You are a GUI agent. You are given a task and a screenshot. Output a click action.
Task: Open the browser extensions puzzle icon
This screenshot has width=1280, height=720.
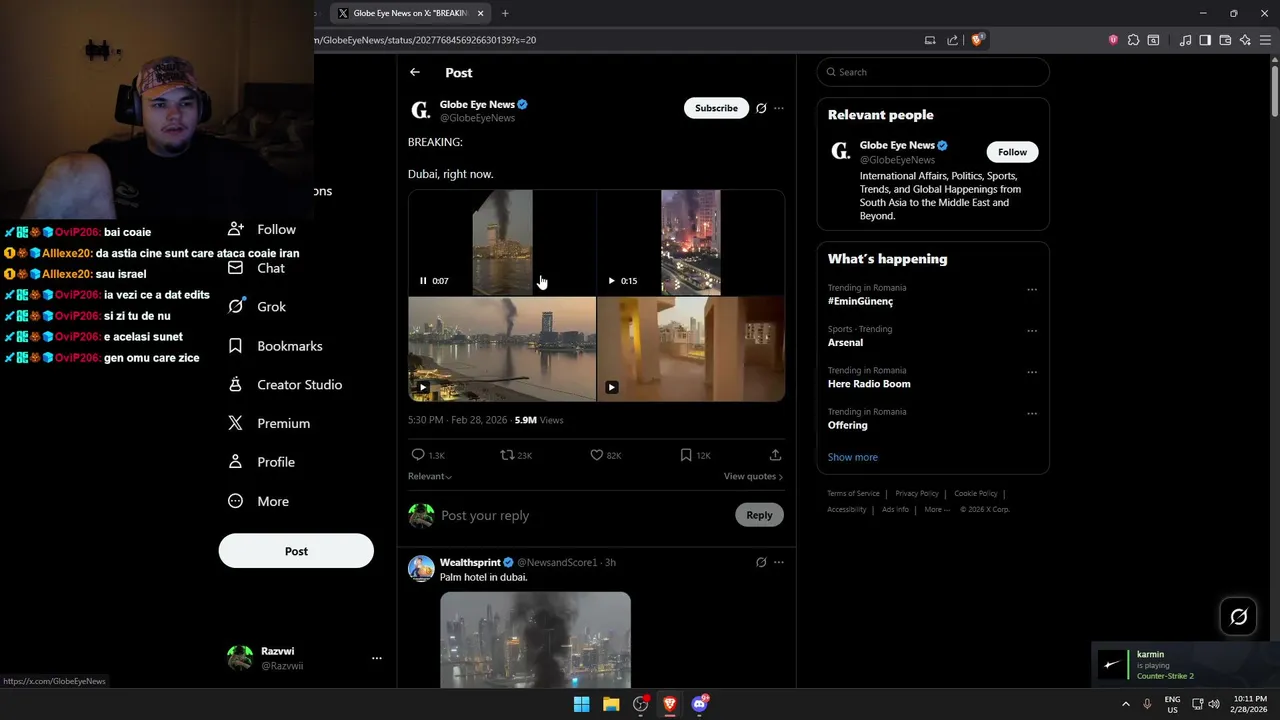[1133, 40]
